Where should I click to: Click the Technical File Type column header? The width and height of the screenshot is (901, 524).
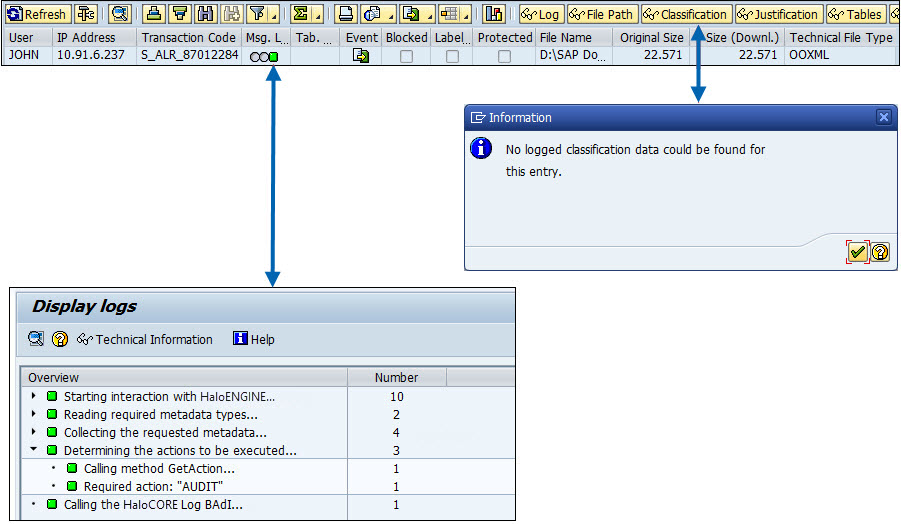(x=841, y=37)
